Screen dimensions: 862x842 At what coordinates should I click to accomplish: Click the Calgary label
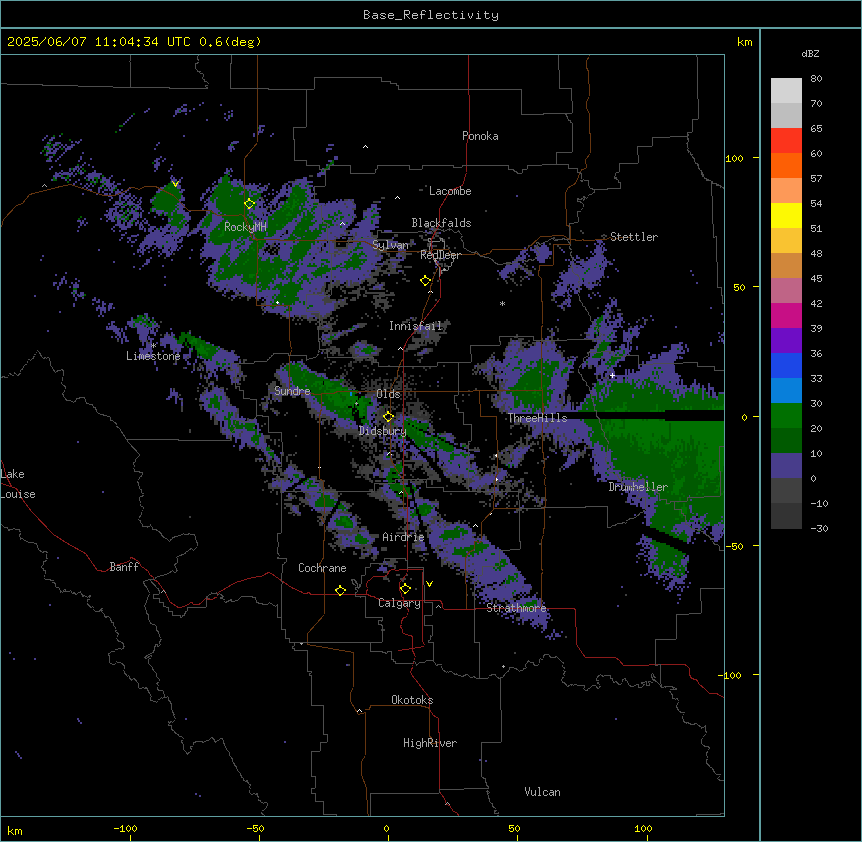(x=400, y=603)
